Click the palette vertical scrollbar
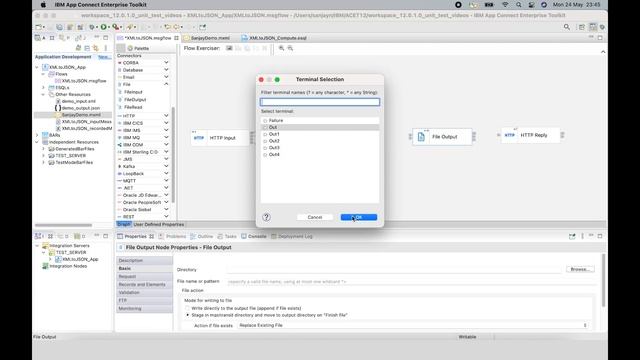The height and width of the screenshot is (360, 640). pos(173,155)
